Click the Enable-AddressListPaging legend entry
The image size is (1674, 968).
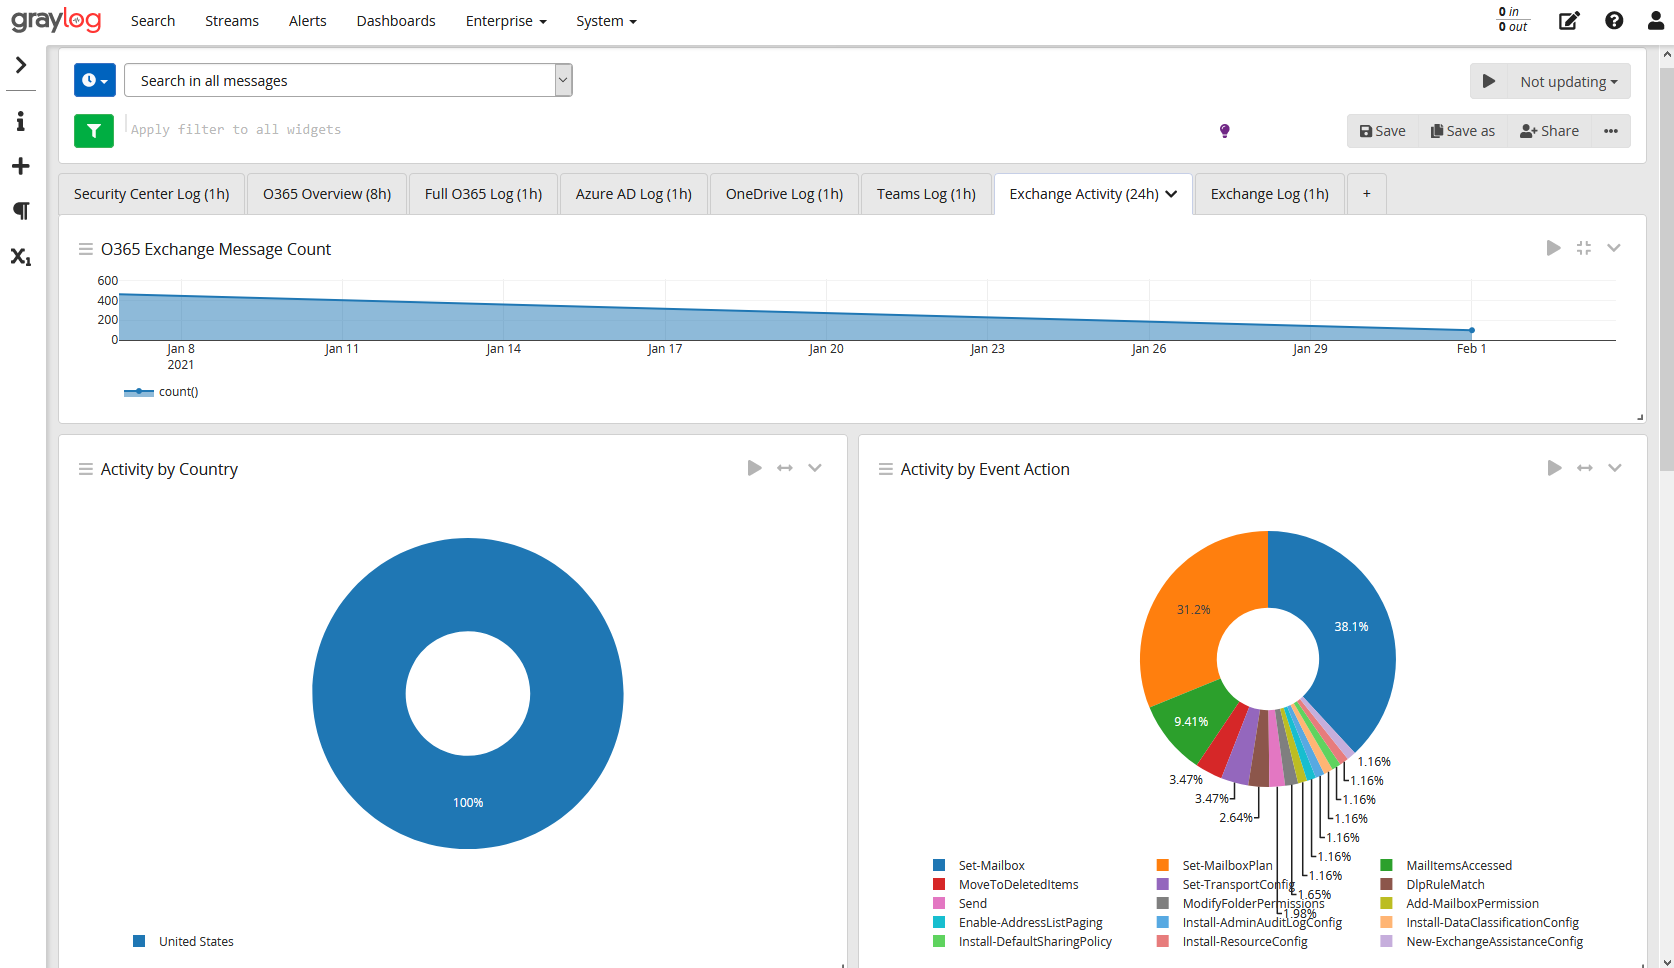[1018, 922]
